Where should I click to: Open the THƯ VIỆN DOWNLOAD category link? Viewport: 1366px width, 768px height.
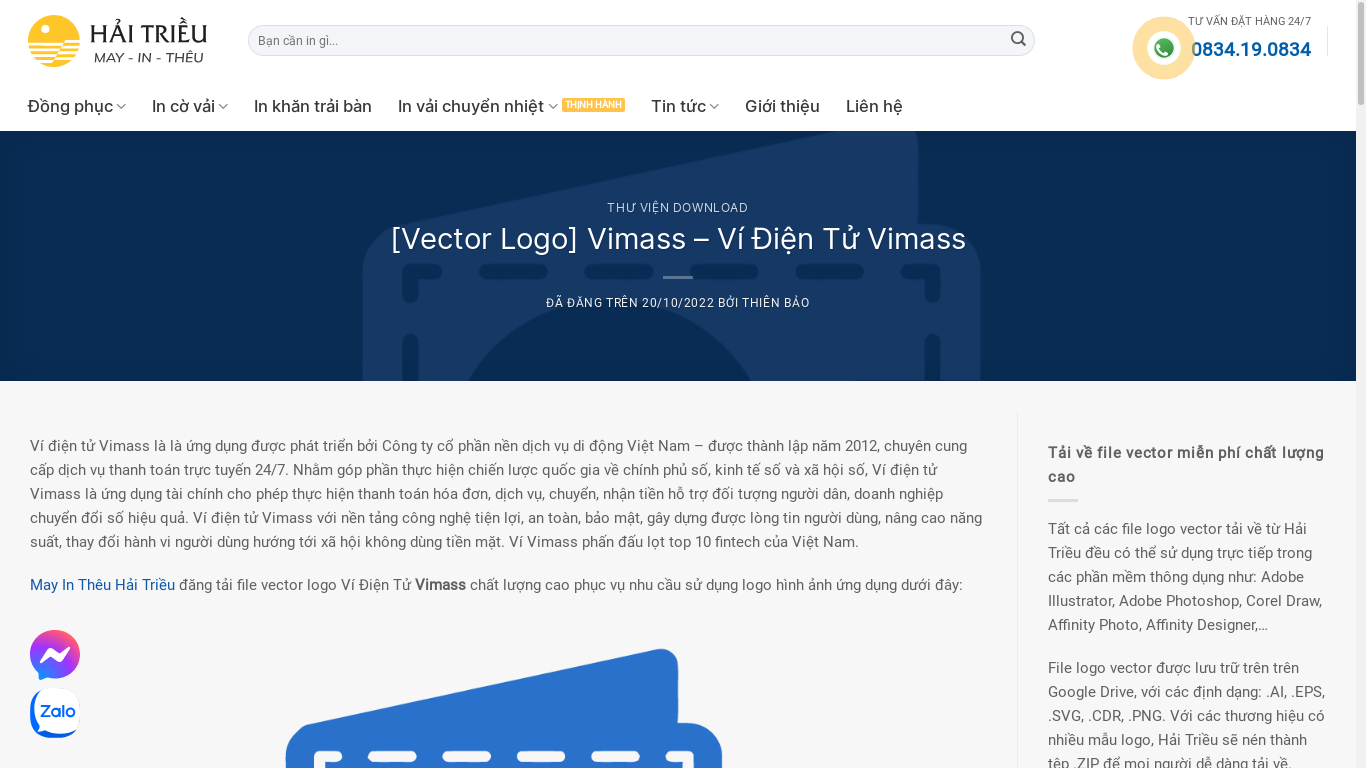tap(677, 208)
